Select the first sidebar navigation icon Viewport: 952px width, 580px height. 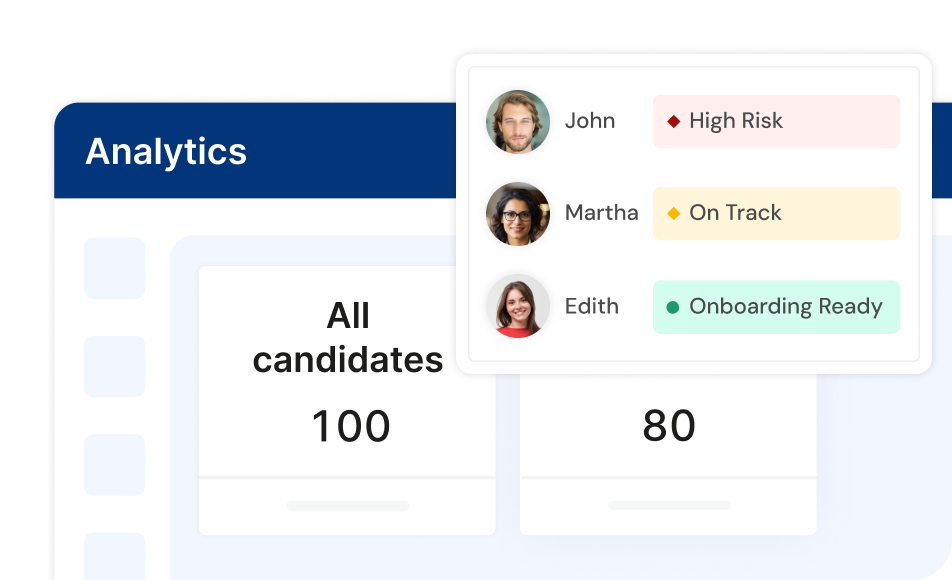(x=114, y=268)
